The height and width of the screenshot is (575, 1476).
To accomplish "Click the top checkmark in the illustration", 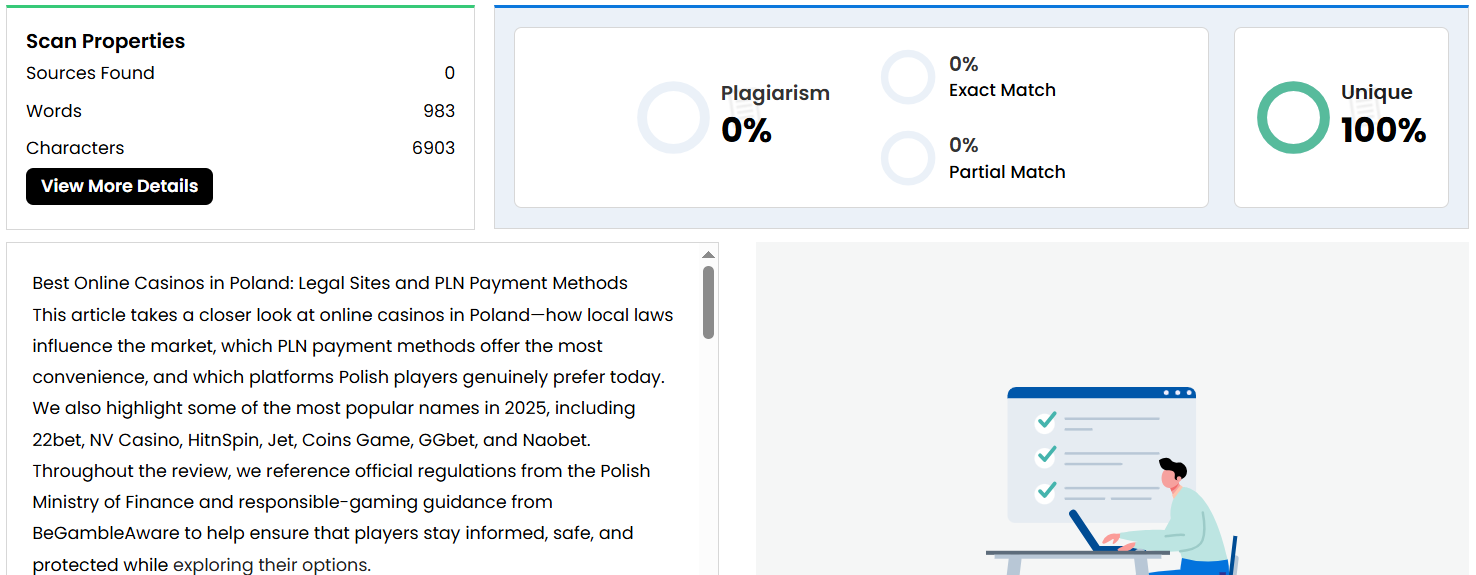I will tap(1046, 420).
